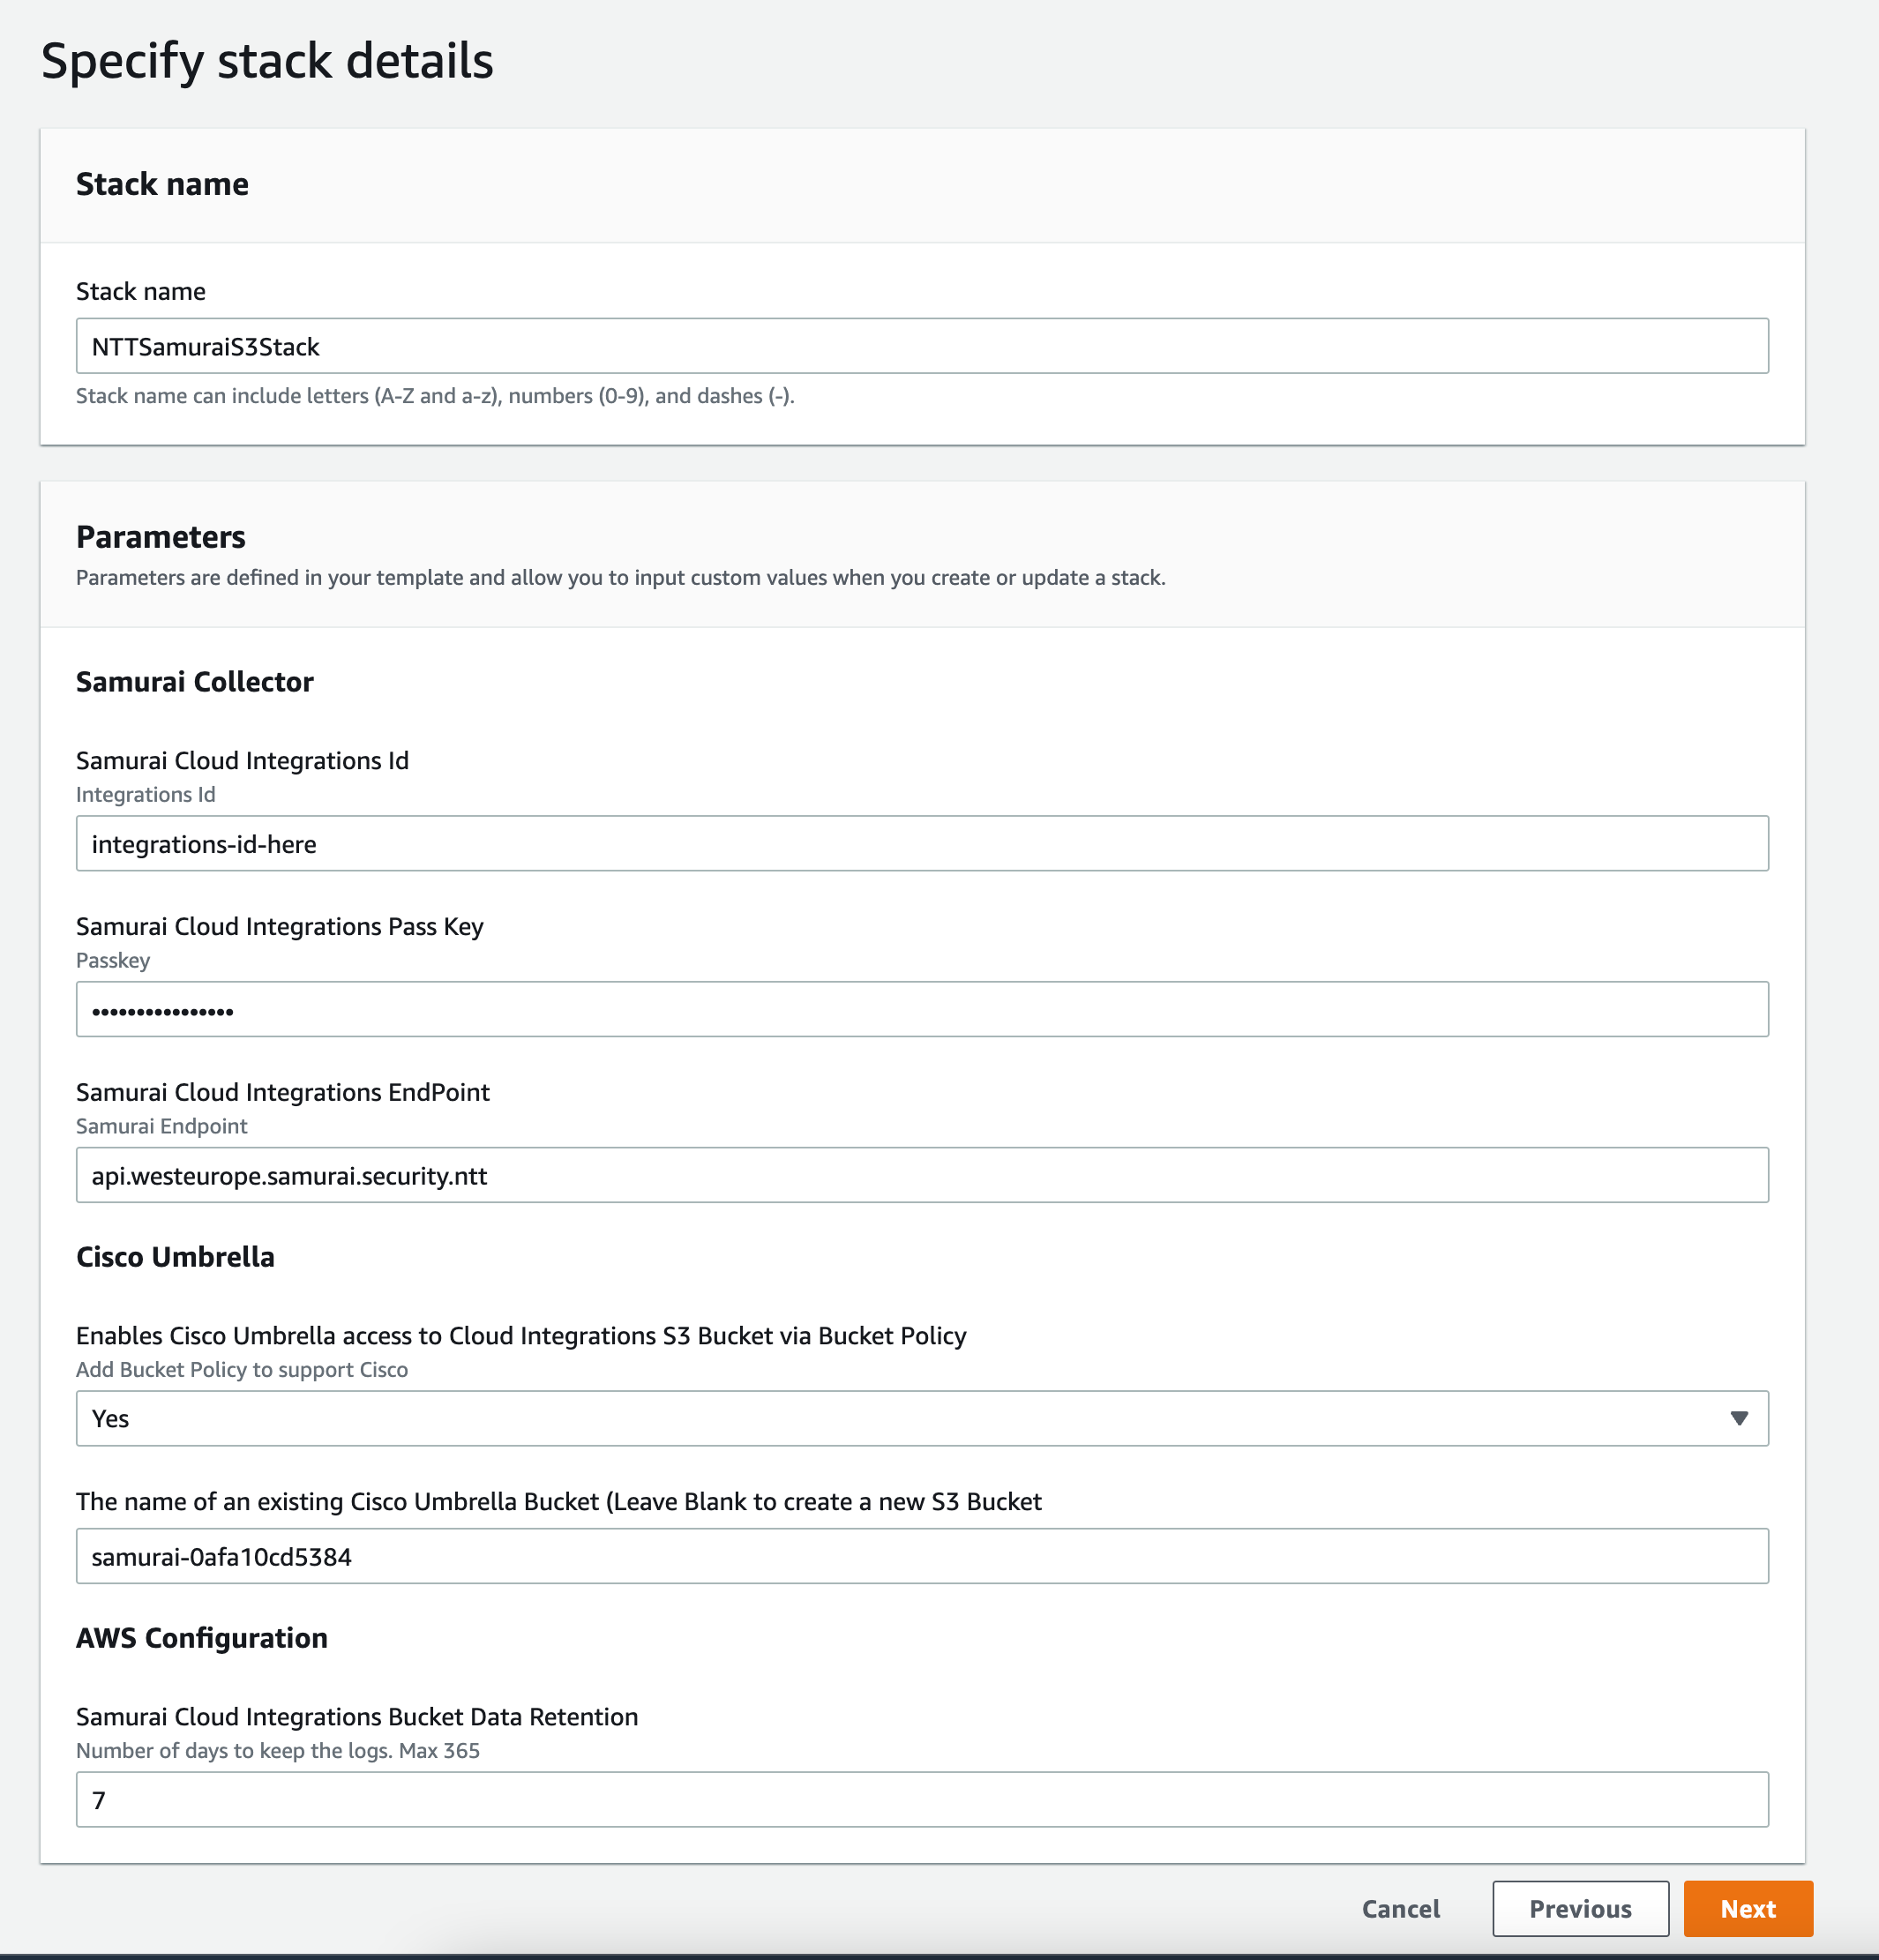Click the 'Samurai Cloud Integrations EndPoint' label
Screen dimensions: 1879x1960
283,1092
